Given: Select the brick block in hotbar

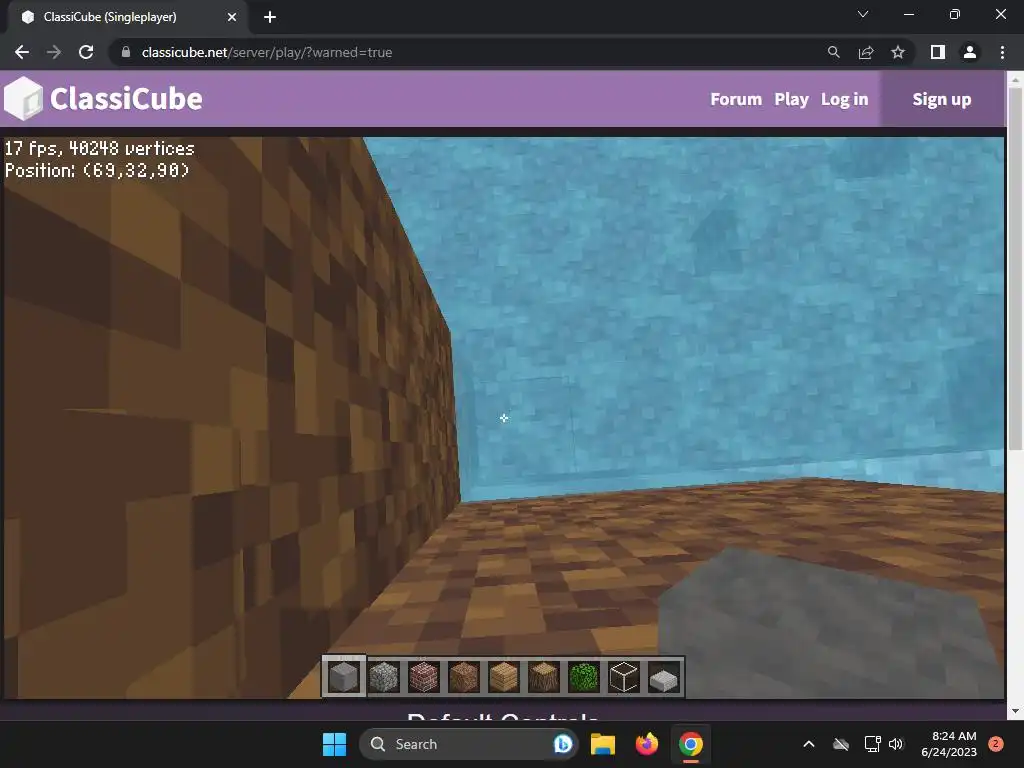Looking at the screenshot, I should (424, 677).
